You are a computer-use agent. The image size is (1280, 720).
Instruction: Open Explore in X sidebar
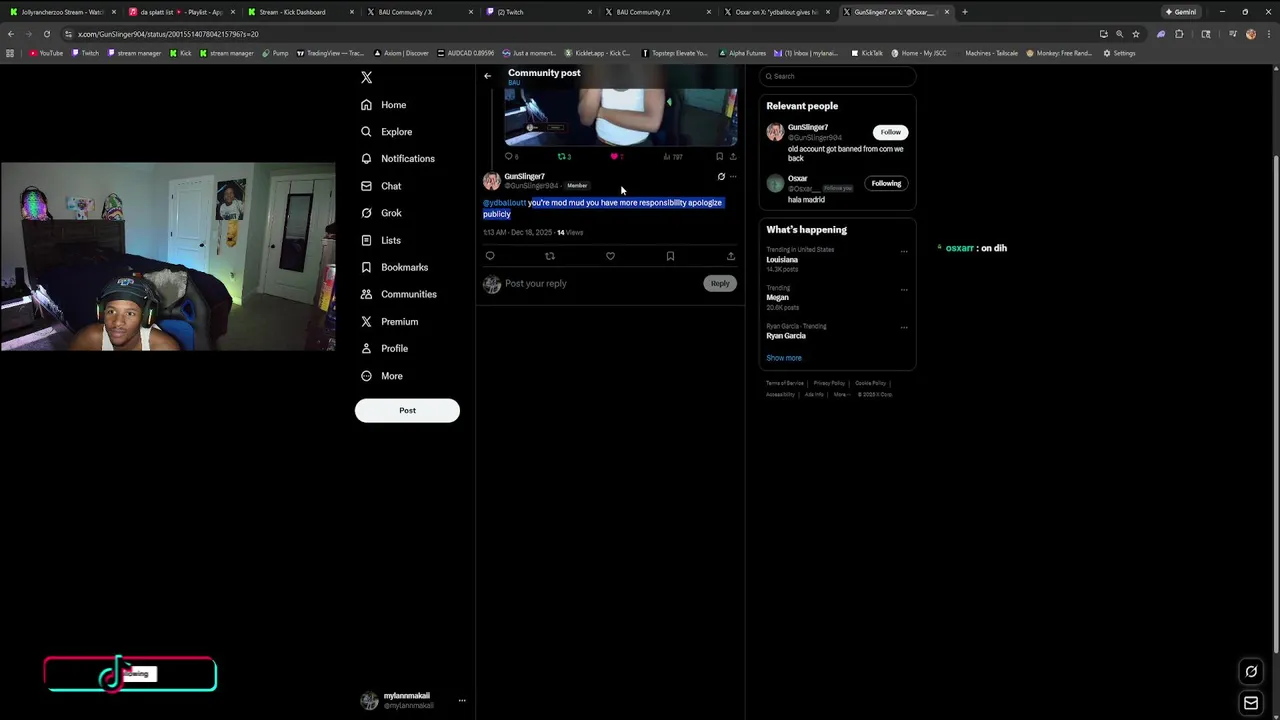386,132
